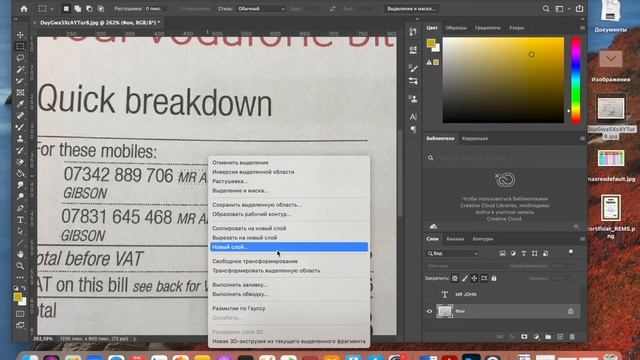Viewport: 640px width, 360px height.
Task: Open the Layers panel flyout menu
Action: point(582,239)
